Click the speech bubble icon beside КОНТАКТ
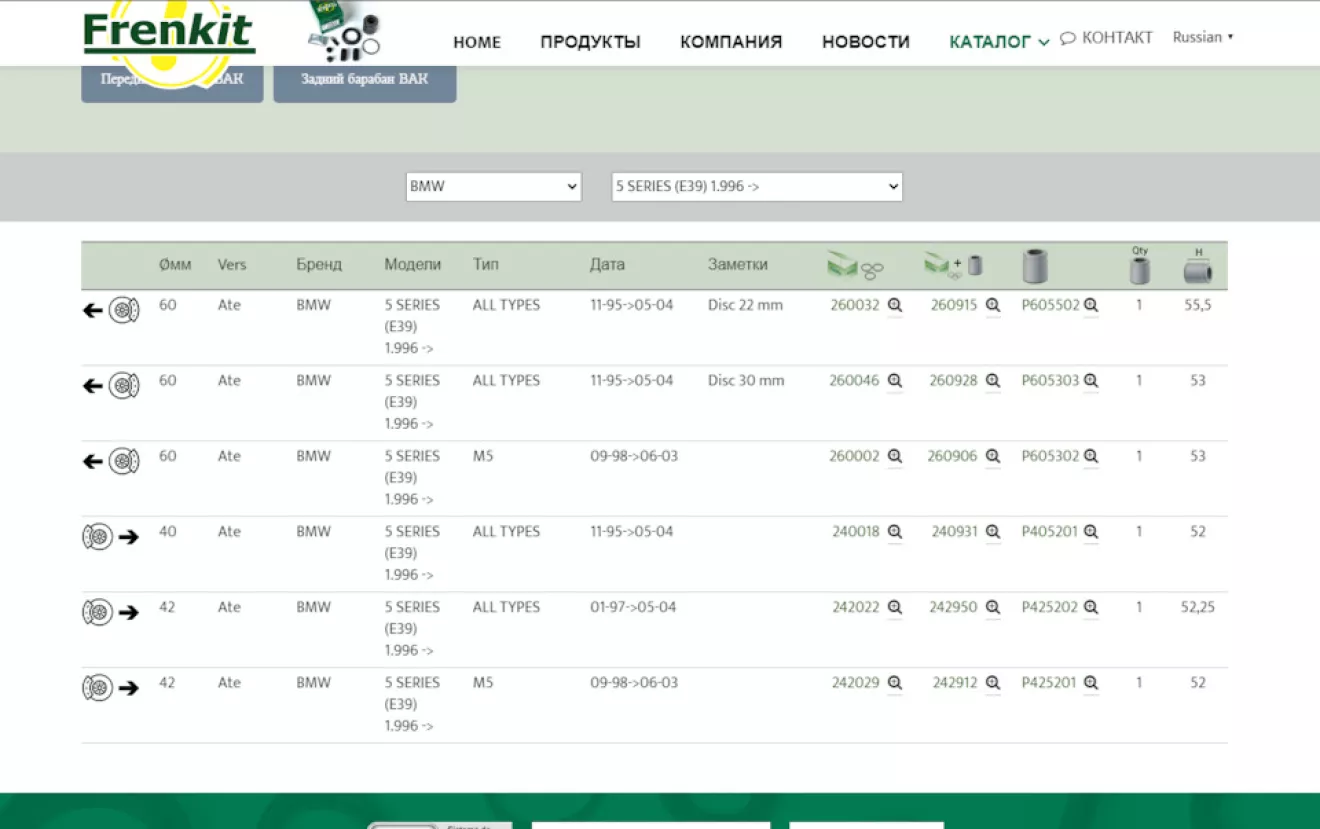The image size is (1320, 829). (1068, 38)
